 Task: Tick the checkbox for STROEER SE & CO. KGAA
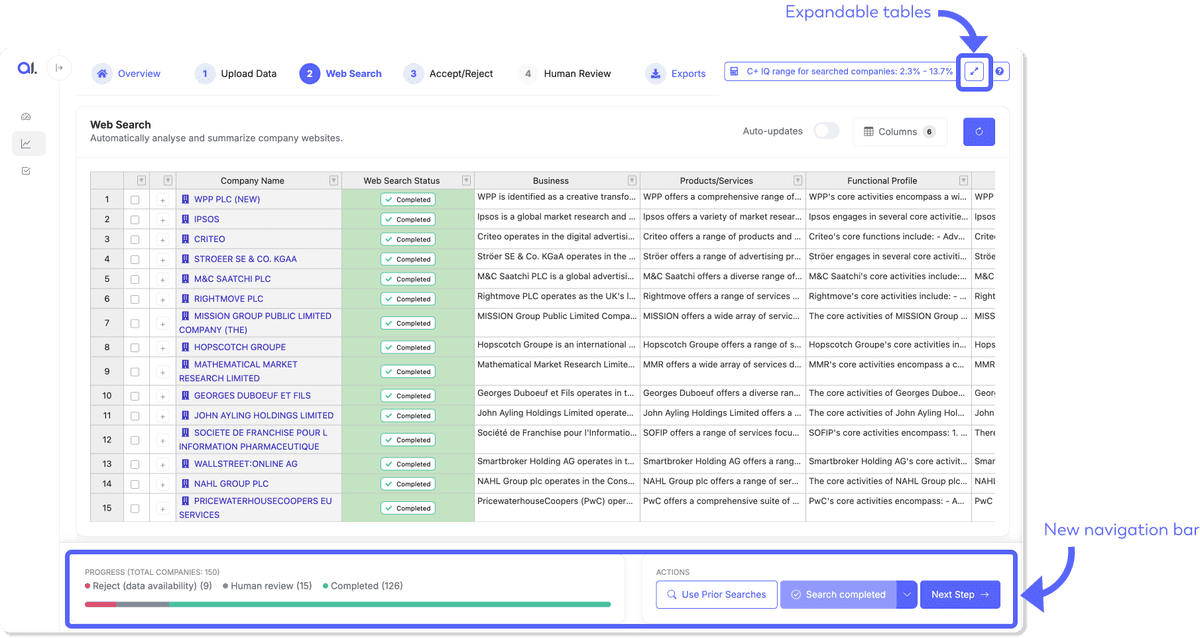click(x=135, y=260)
